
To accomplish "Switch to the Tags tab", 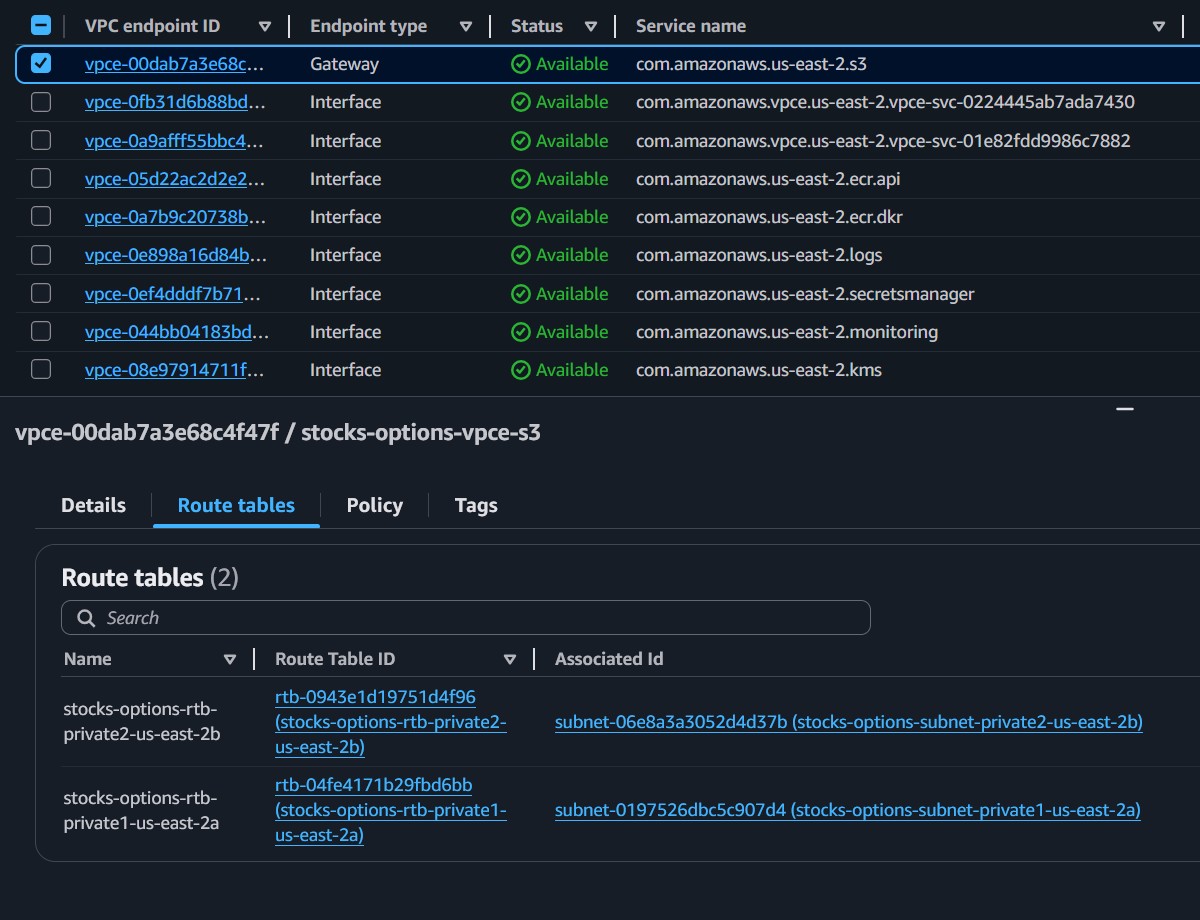I will (475, 505).
